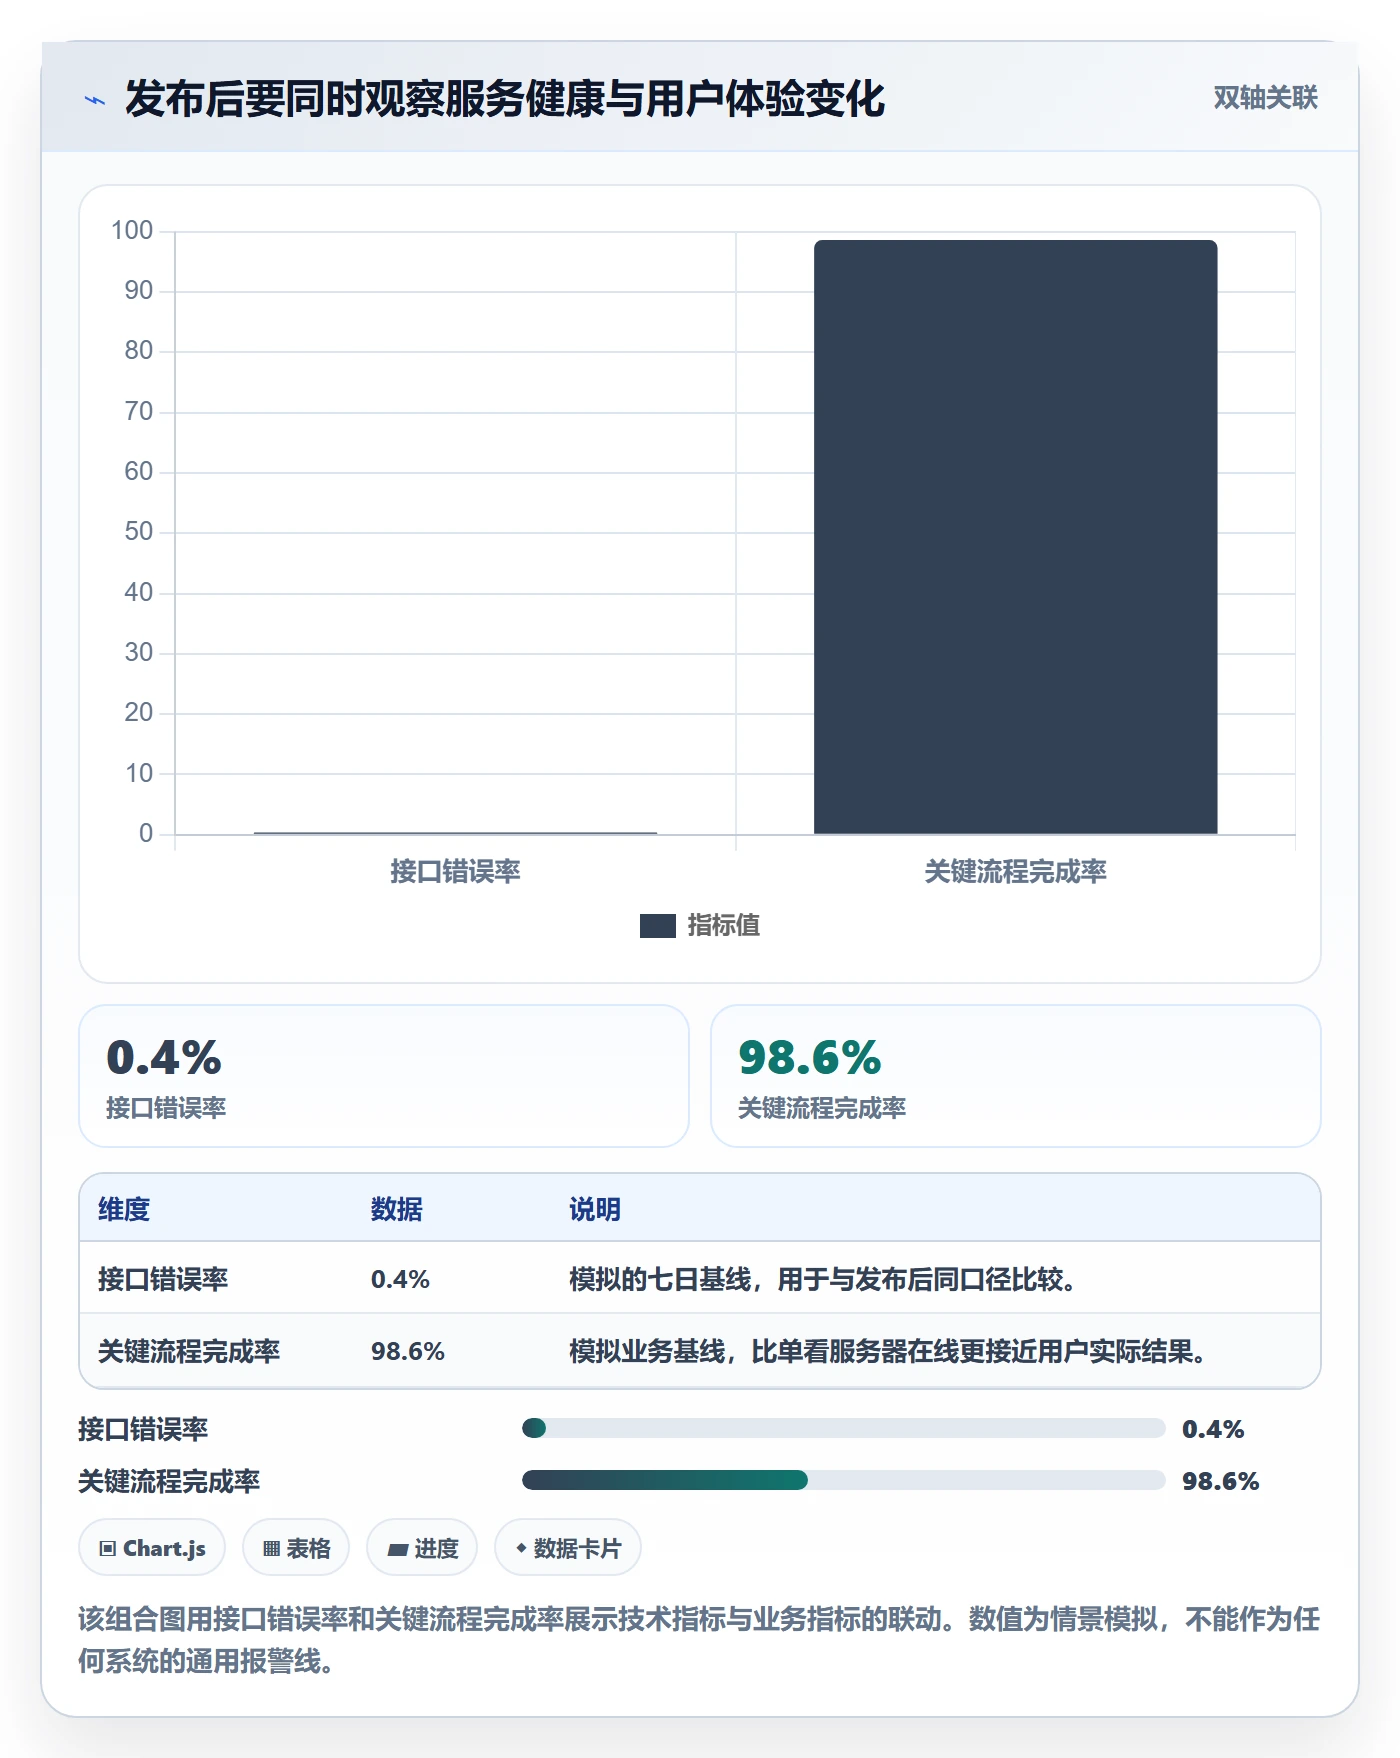Viewport: 1400px width, 1758px height.
Task: Click the 双轴关联 tag in the header
Action: click(1265, 98)
